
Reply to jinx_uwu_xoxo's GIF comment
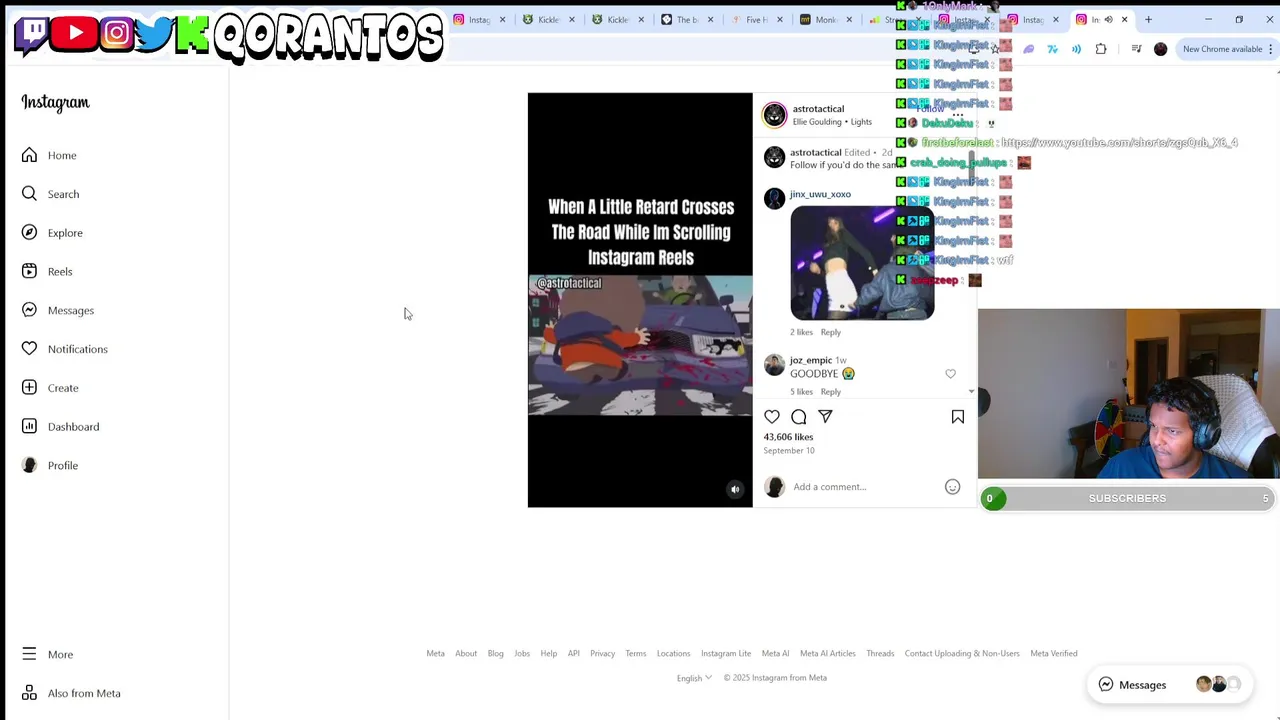click(x=831, y=332)
